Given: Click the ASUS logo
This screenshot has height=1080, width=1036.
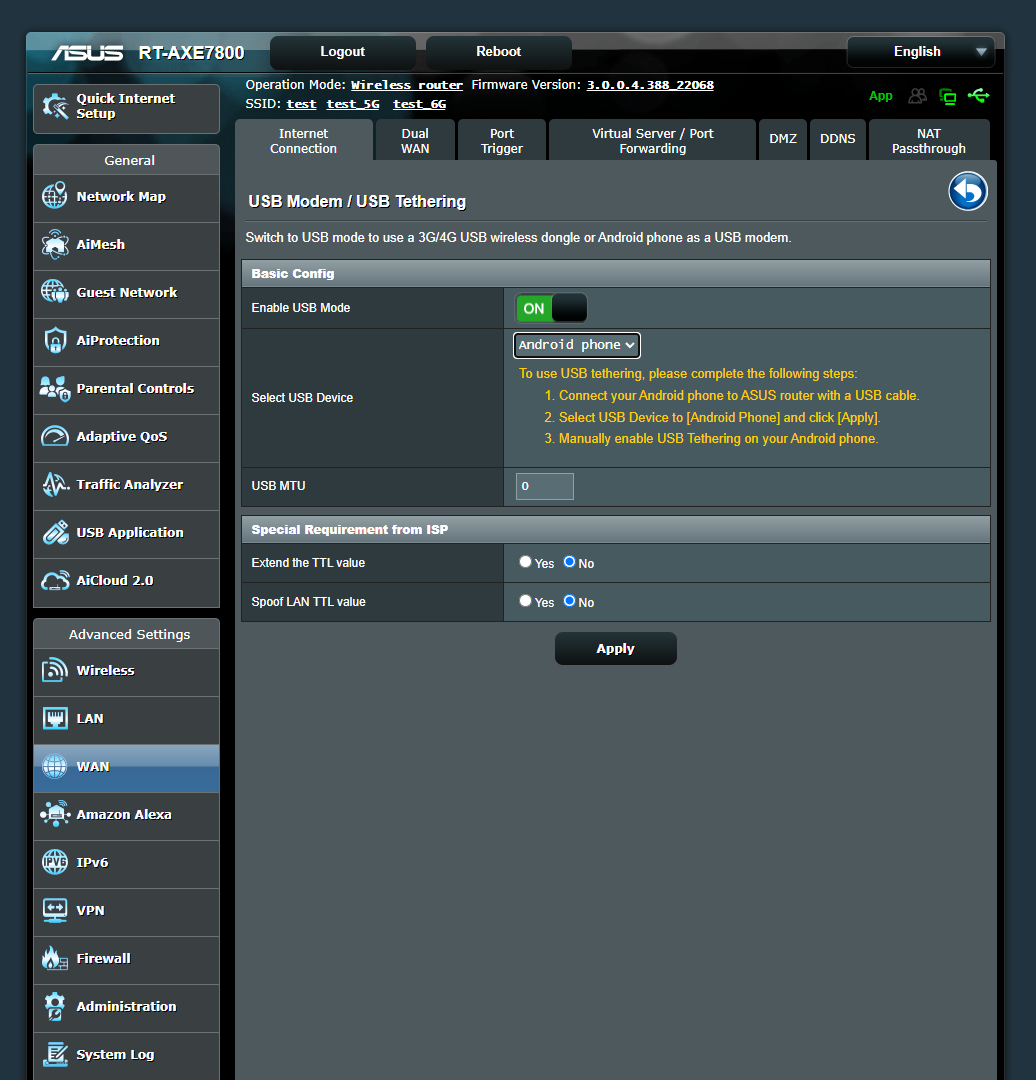Looking at the screenshot, I should coord(87,53).
